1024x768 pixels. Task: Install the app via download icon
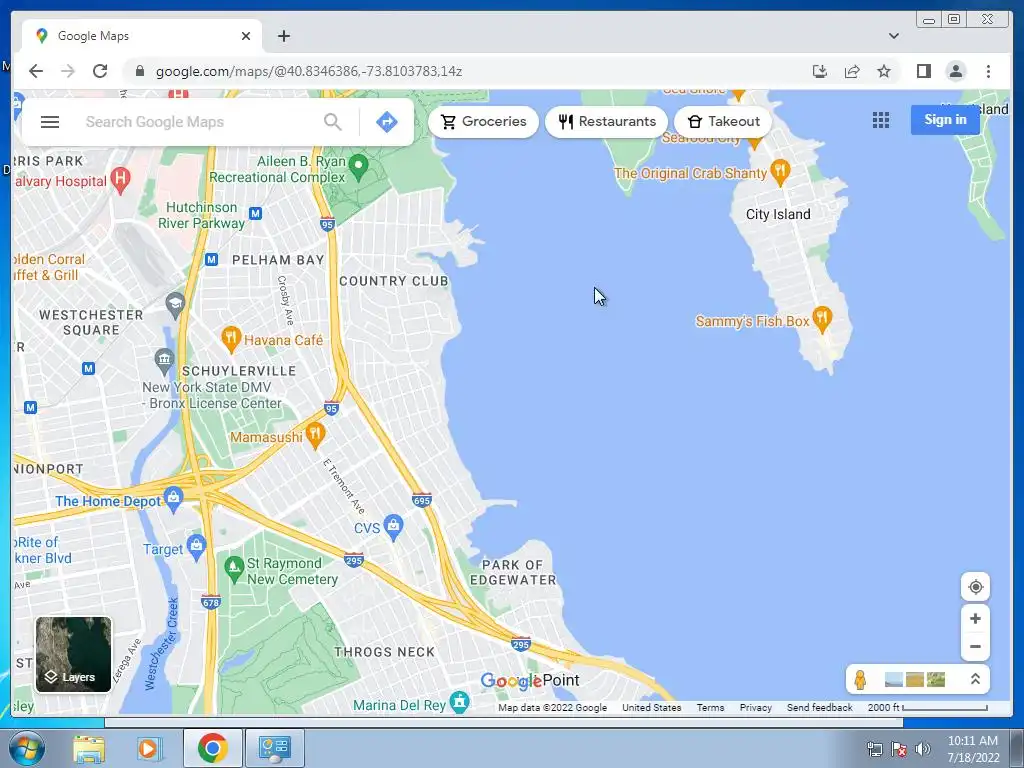(820, 71)
